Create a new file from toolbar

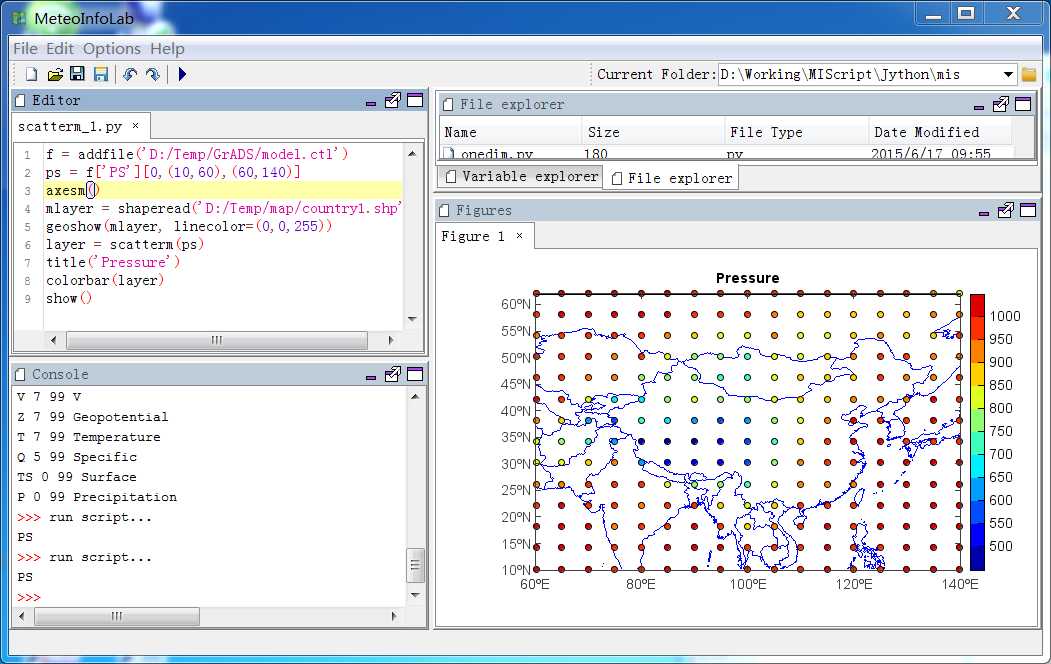pos(31,74)
